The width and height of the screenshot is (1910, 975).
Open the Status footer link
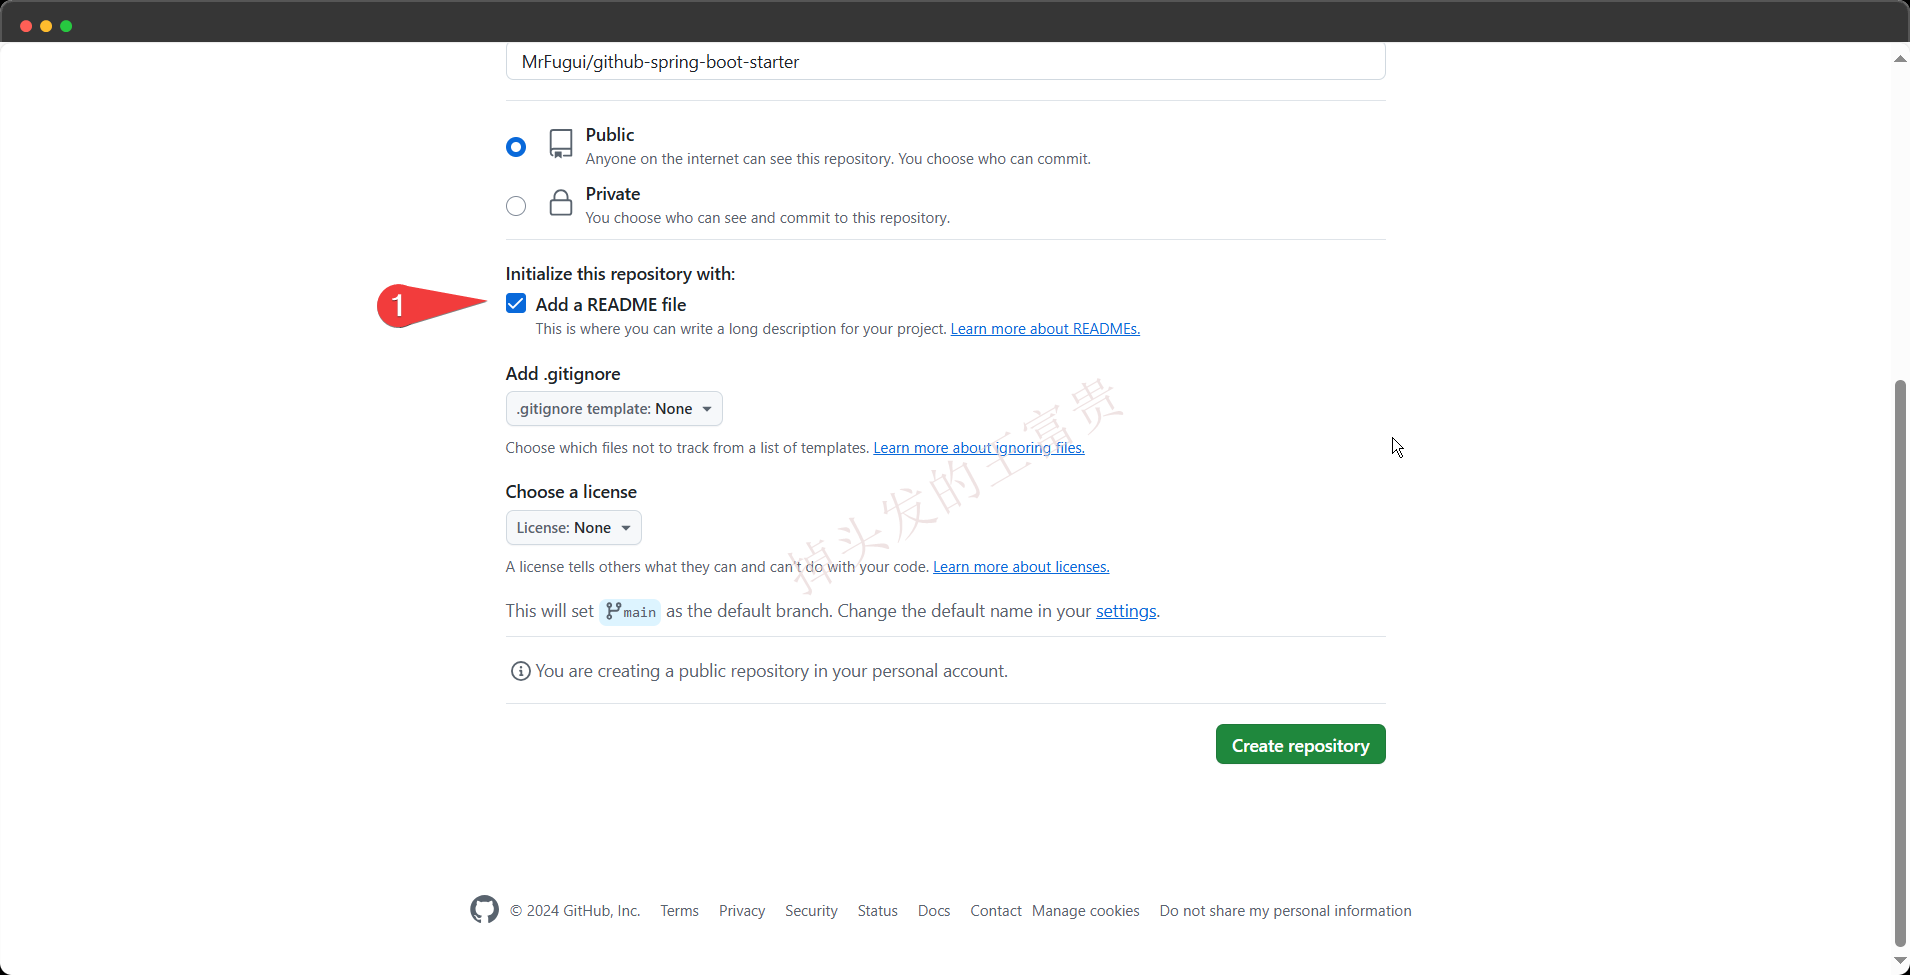(878, 911)
